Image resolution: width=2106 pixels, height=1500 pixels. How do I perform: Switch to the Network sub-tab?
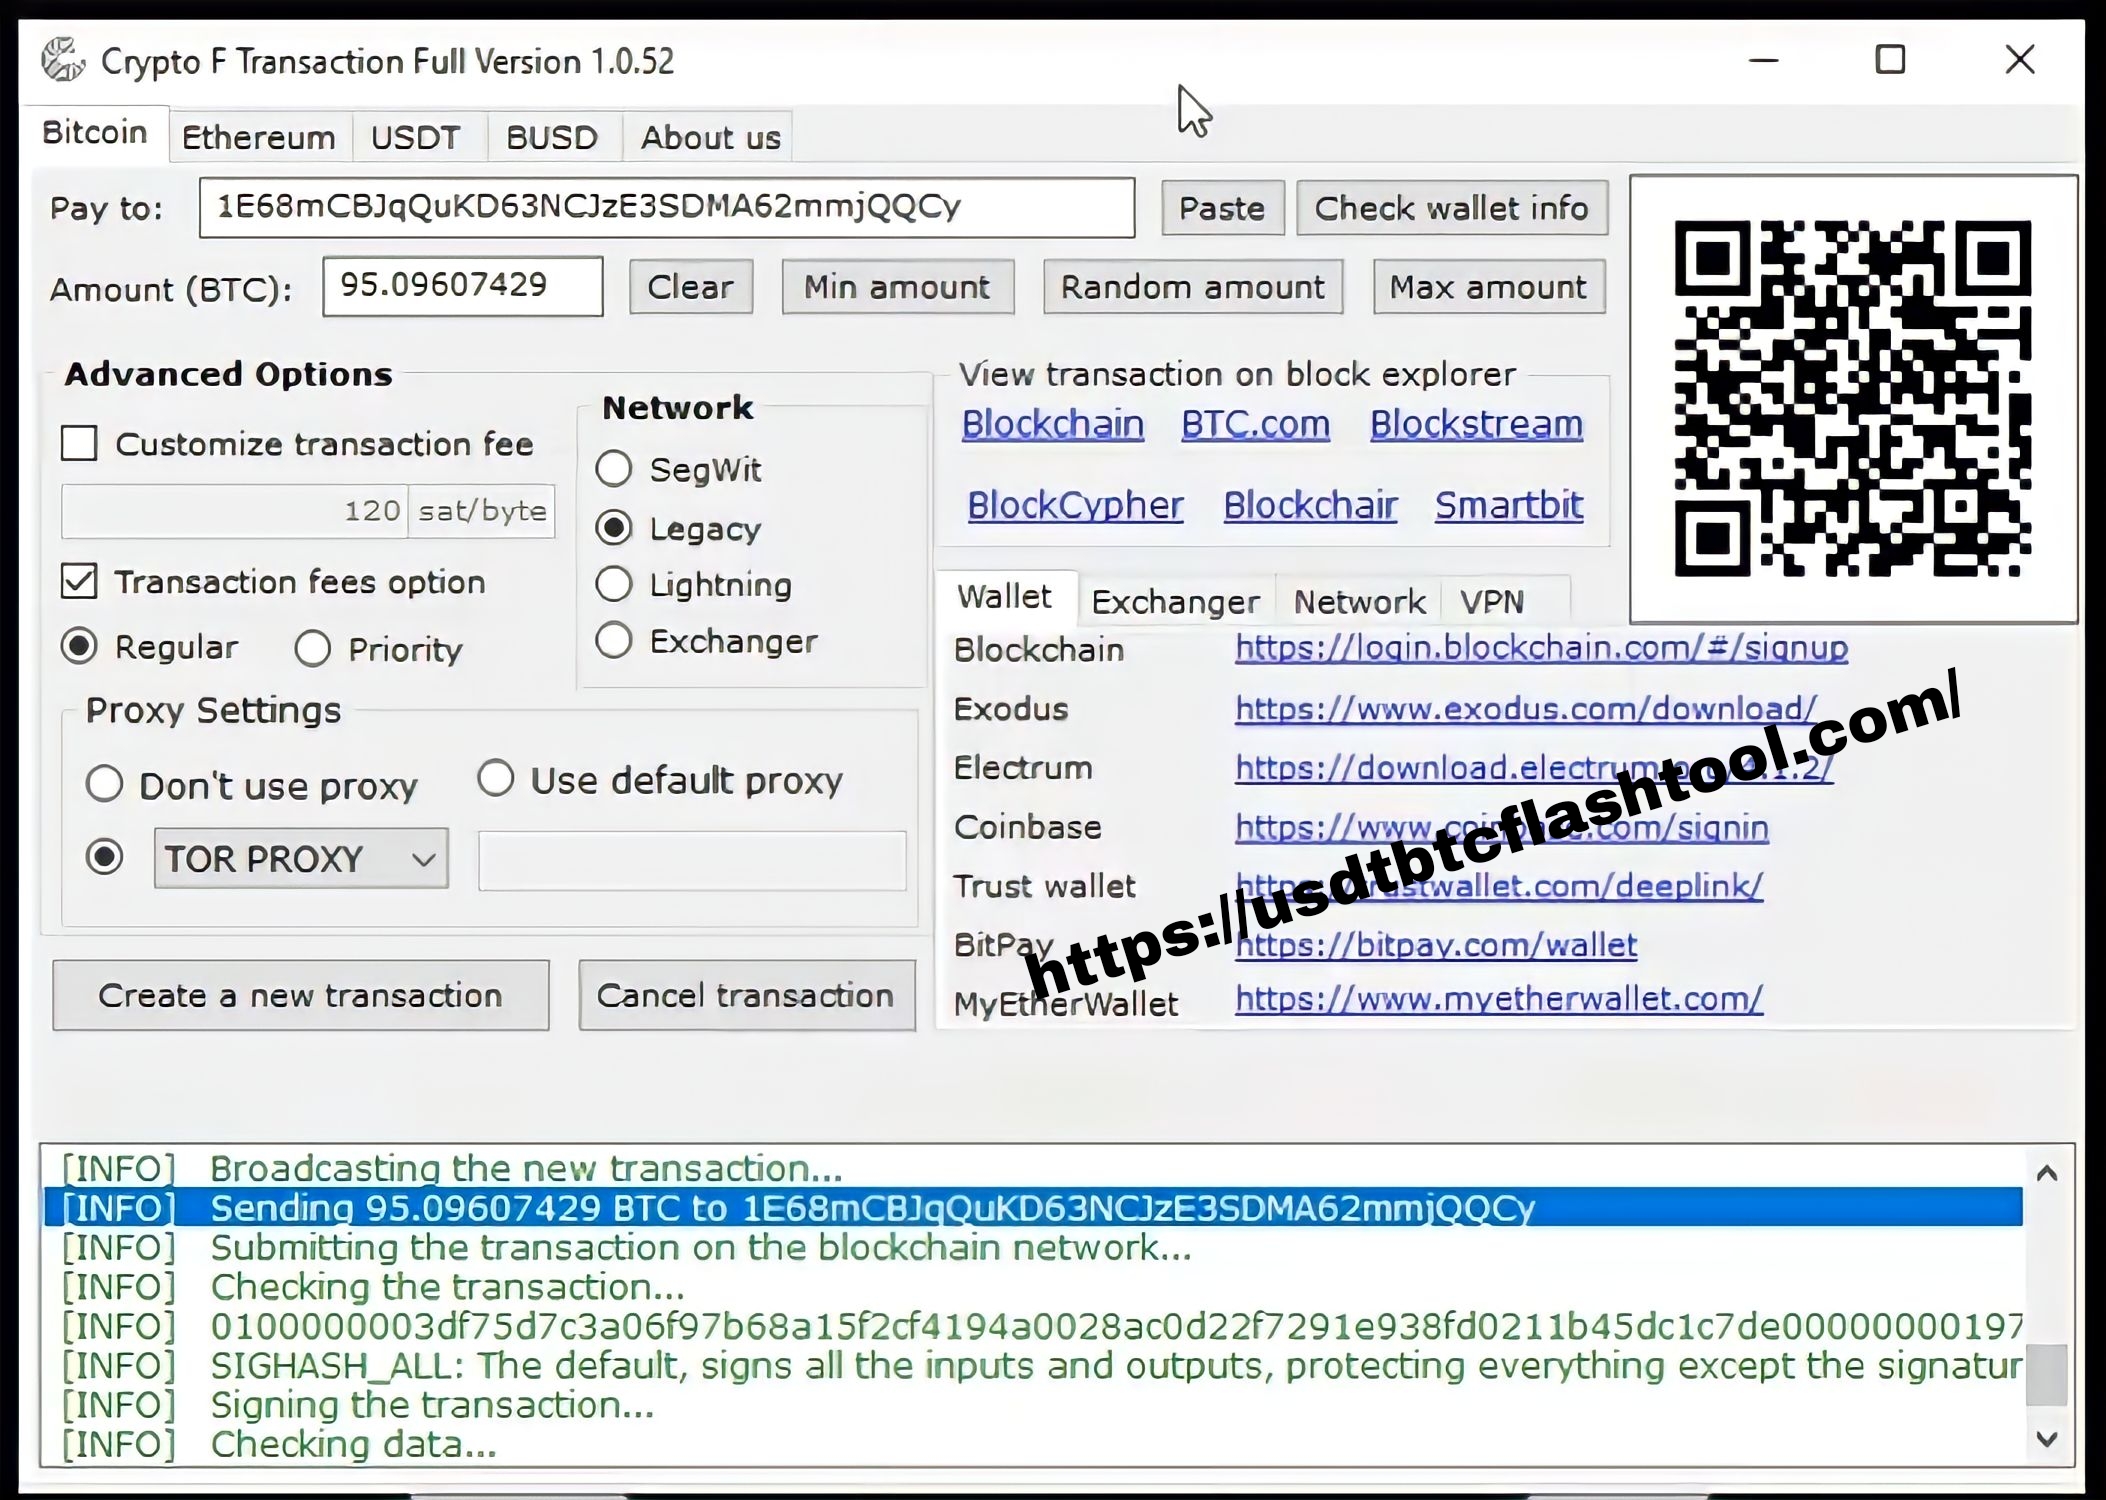click(x=1359, y=602)
